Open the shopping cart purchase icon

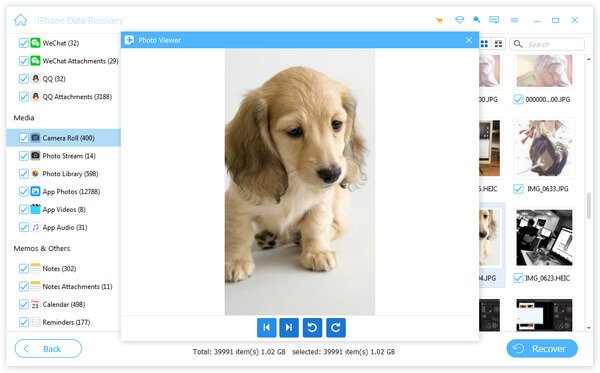click(439, 20)
